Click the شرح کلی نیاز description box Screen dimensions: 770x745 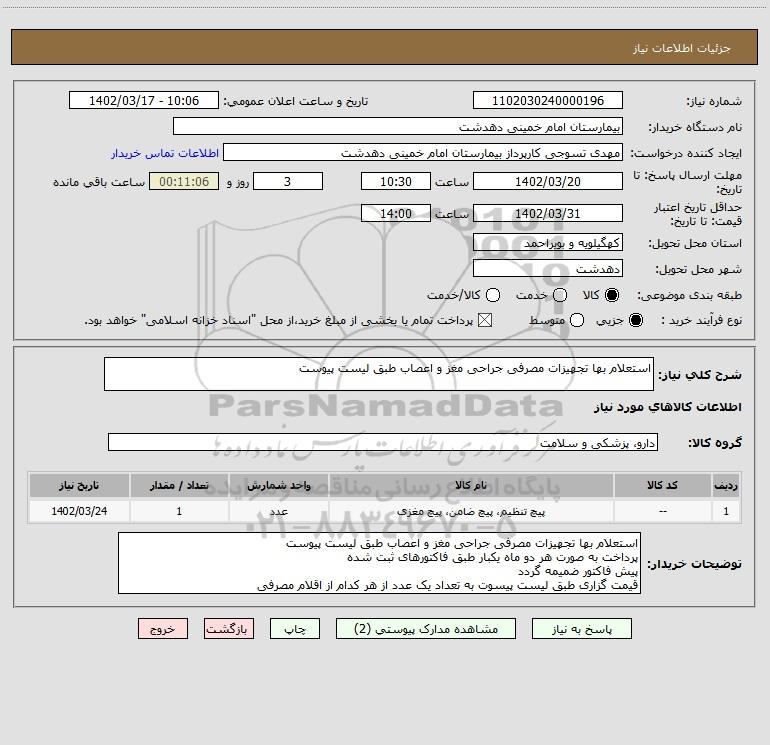pos(379,374)
